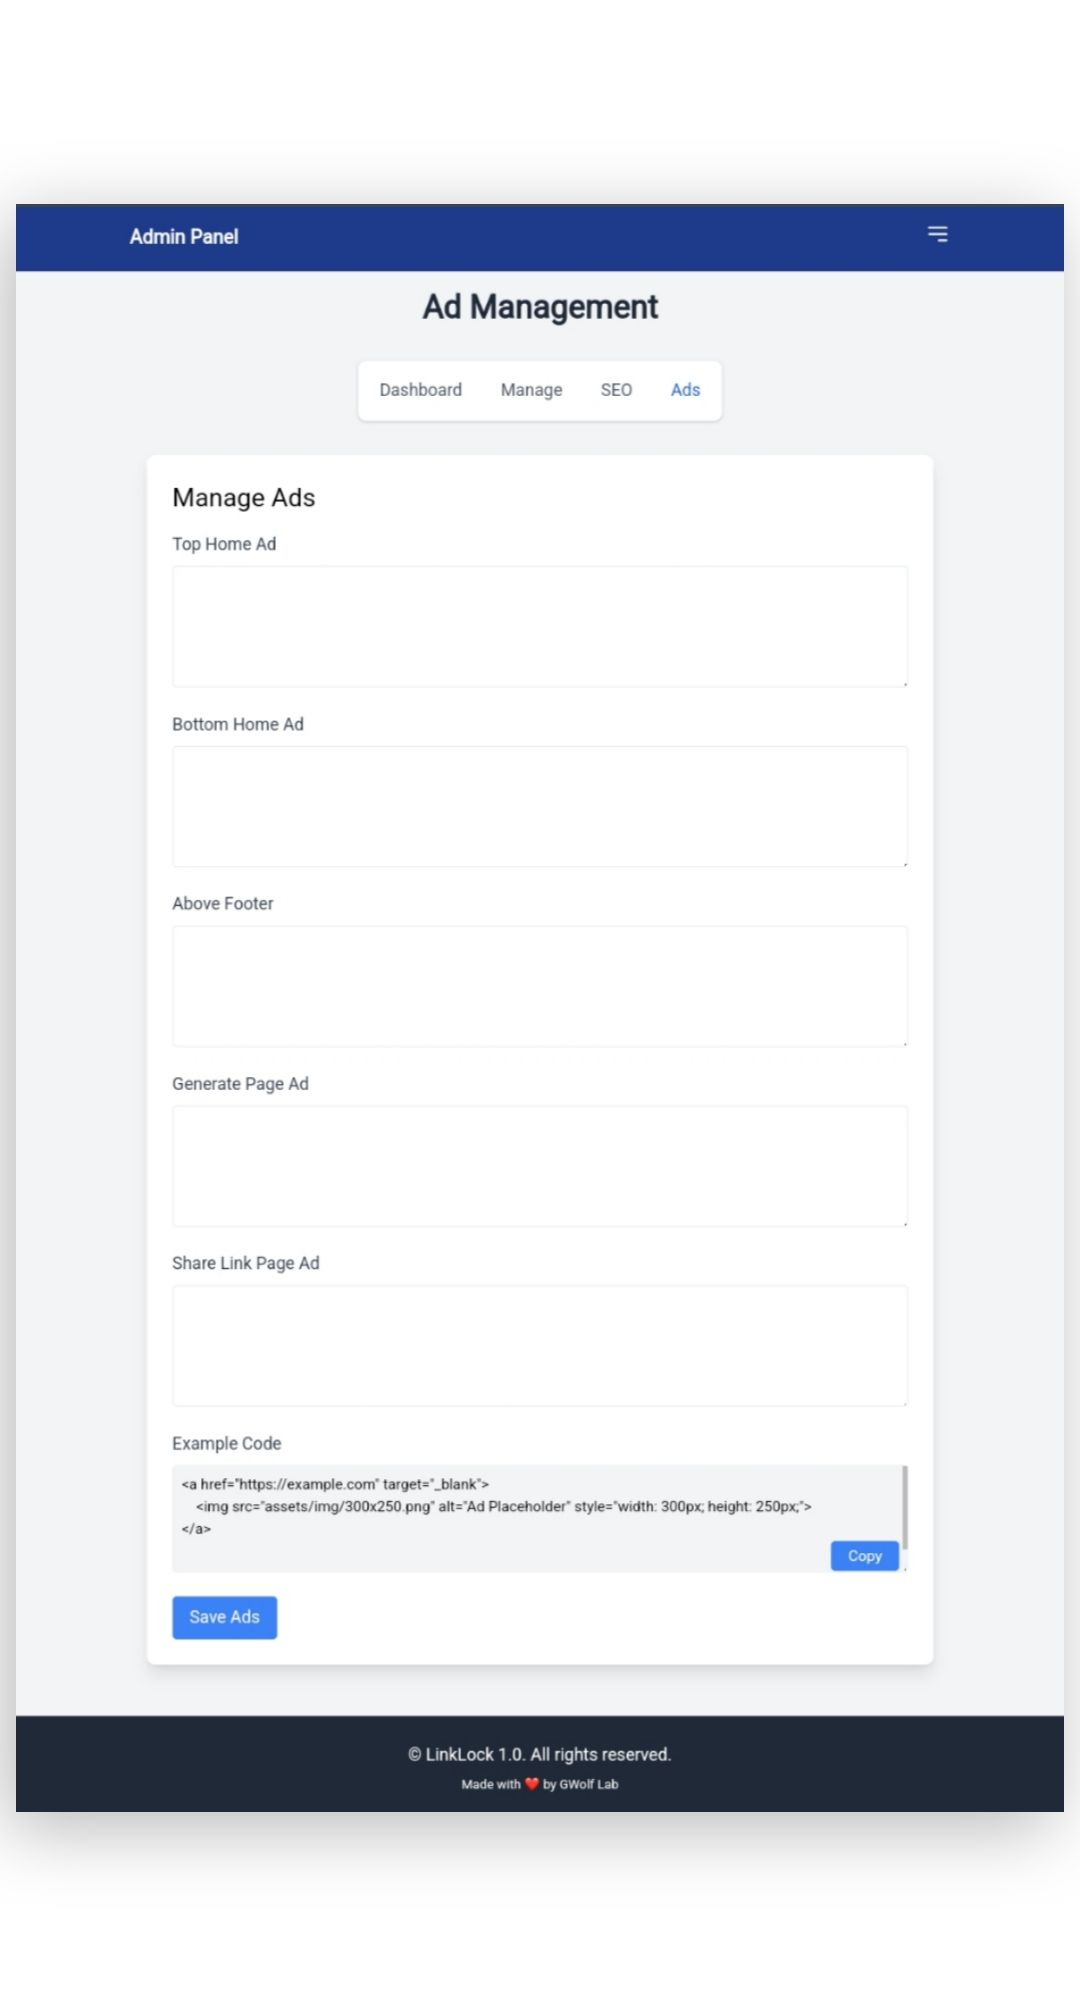Focus the Top Home Ad text area
The image size is (1080, 2016).
pos(540,627)
